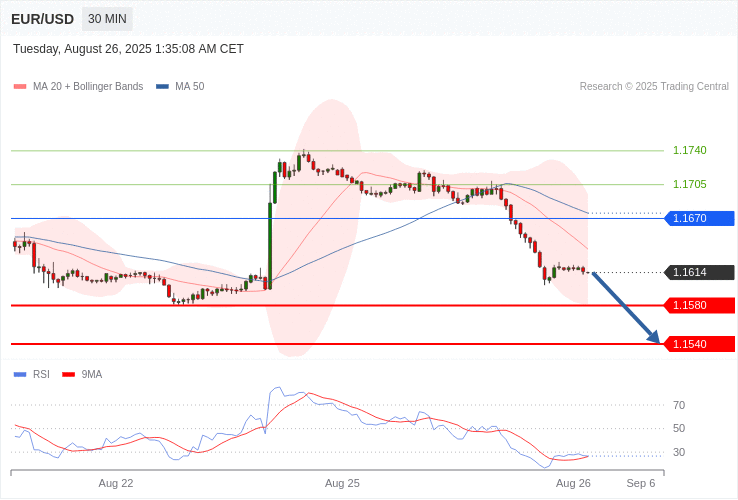
Task: Click the RSI 50 level label
Action: pyautogui.click(x=679, y=428)
